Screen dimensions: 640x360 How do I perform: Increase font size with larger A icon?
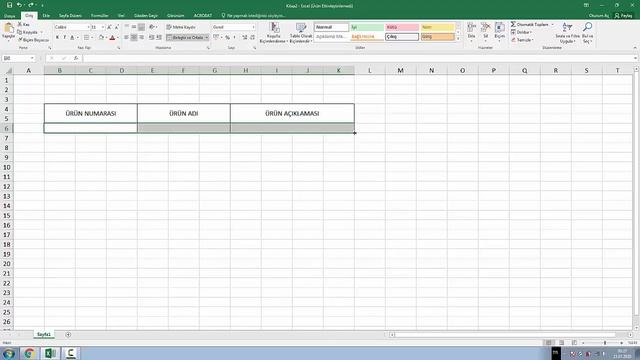coord(109,27)
